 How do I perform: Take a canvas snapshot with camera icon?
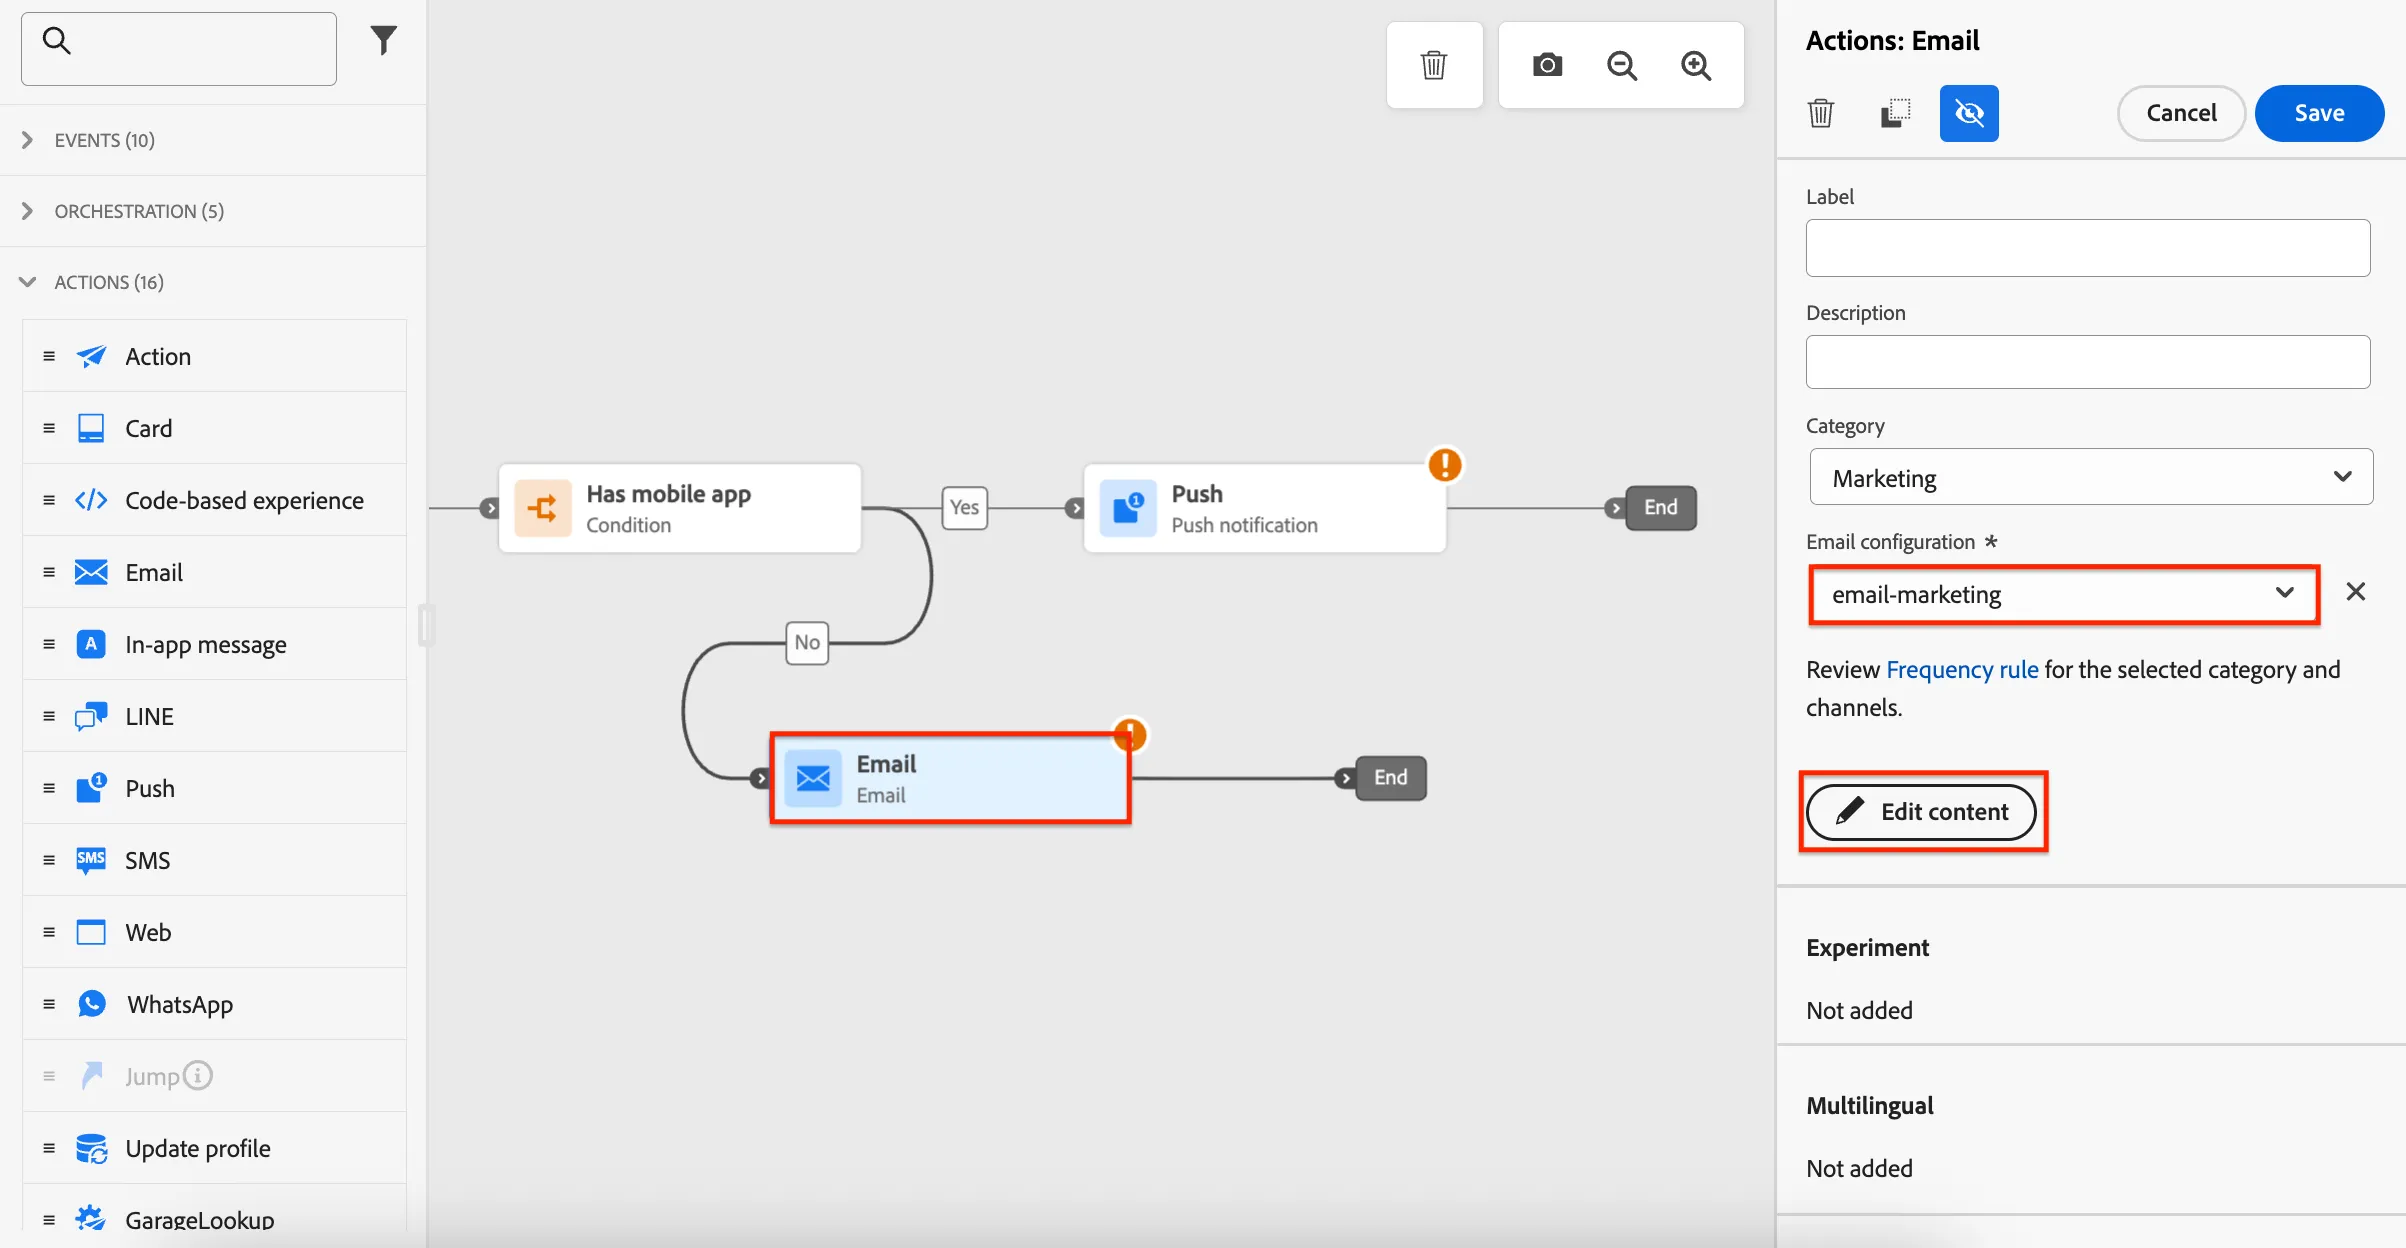point(1547,65)
